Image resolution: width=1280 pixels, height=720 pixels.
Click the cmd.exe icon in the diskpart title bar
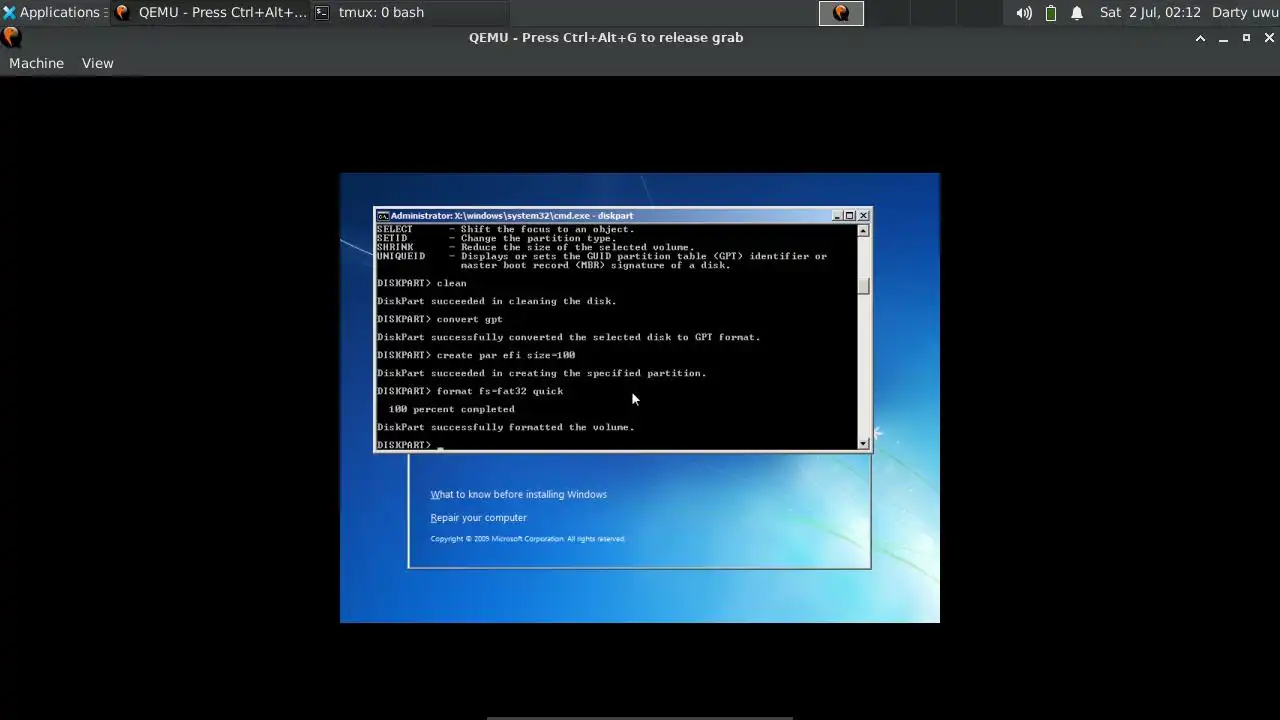[x=383, y=216]
